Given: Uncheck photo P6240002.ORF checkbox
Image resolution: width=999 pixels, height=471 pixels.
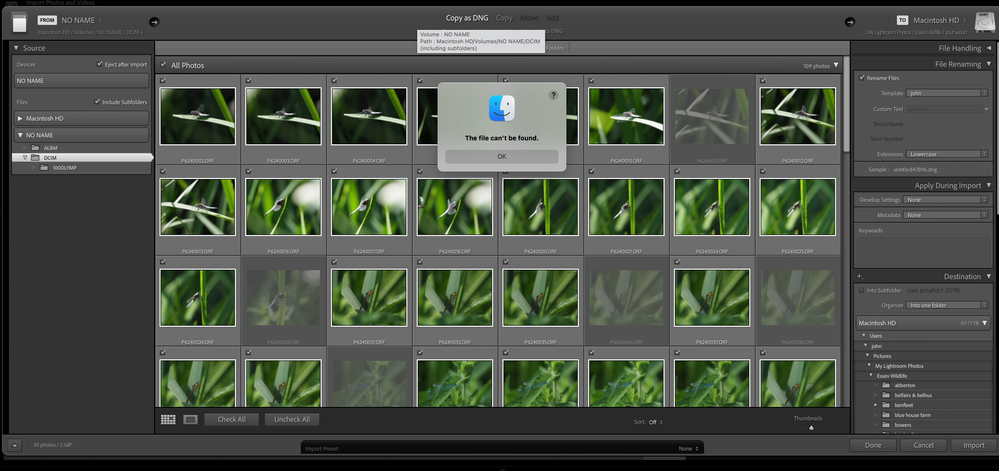Looking at the screenshot, I should click(163, 80).
